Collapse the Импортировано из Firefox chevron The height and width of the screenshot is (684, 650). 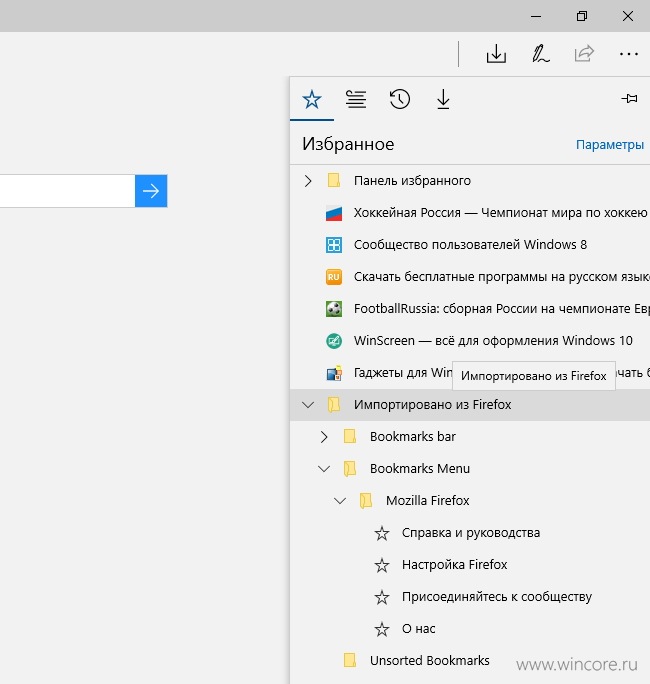click(x=308, y=405)
